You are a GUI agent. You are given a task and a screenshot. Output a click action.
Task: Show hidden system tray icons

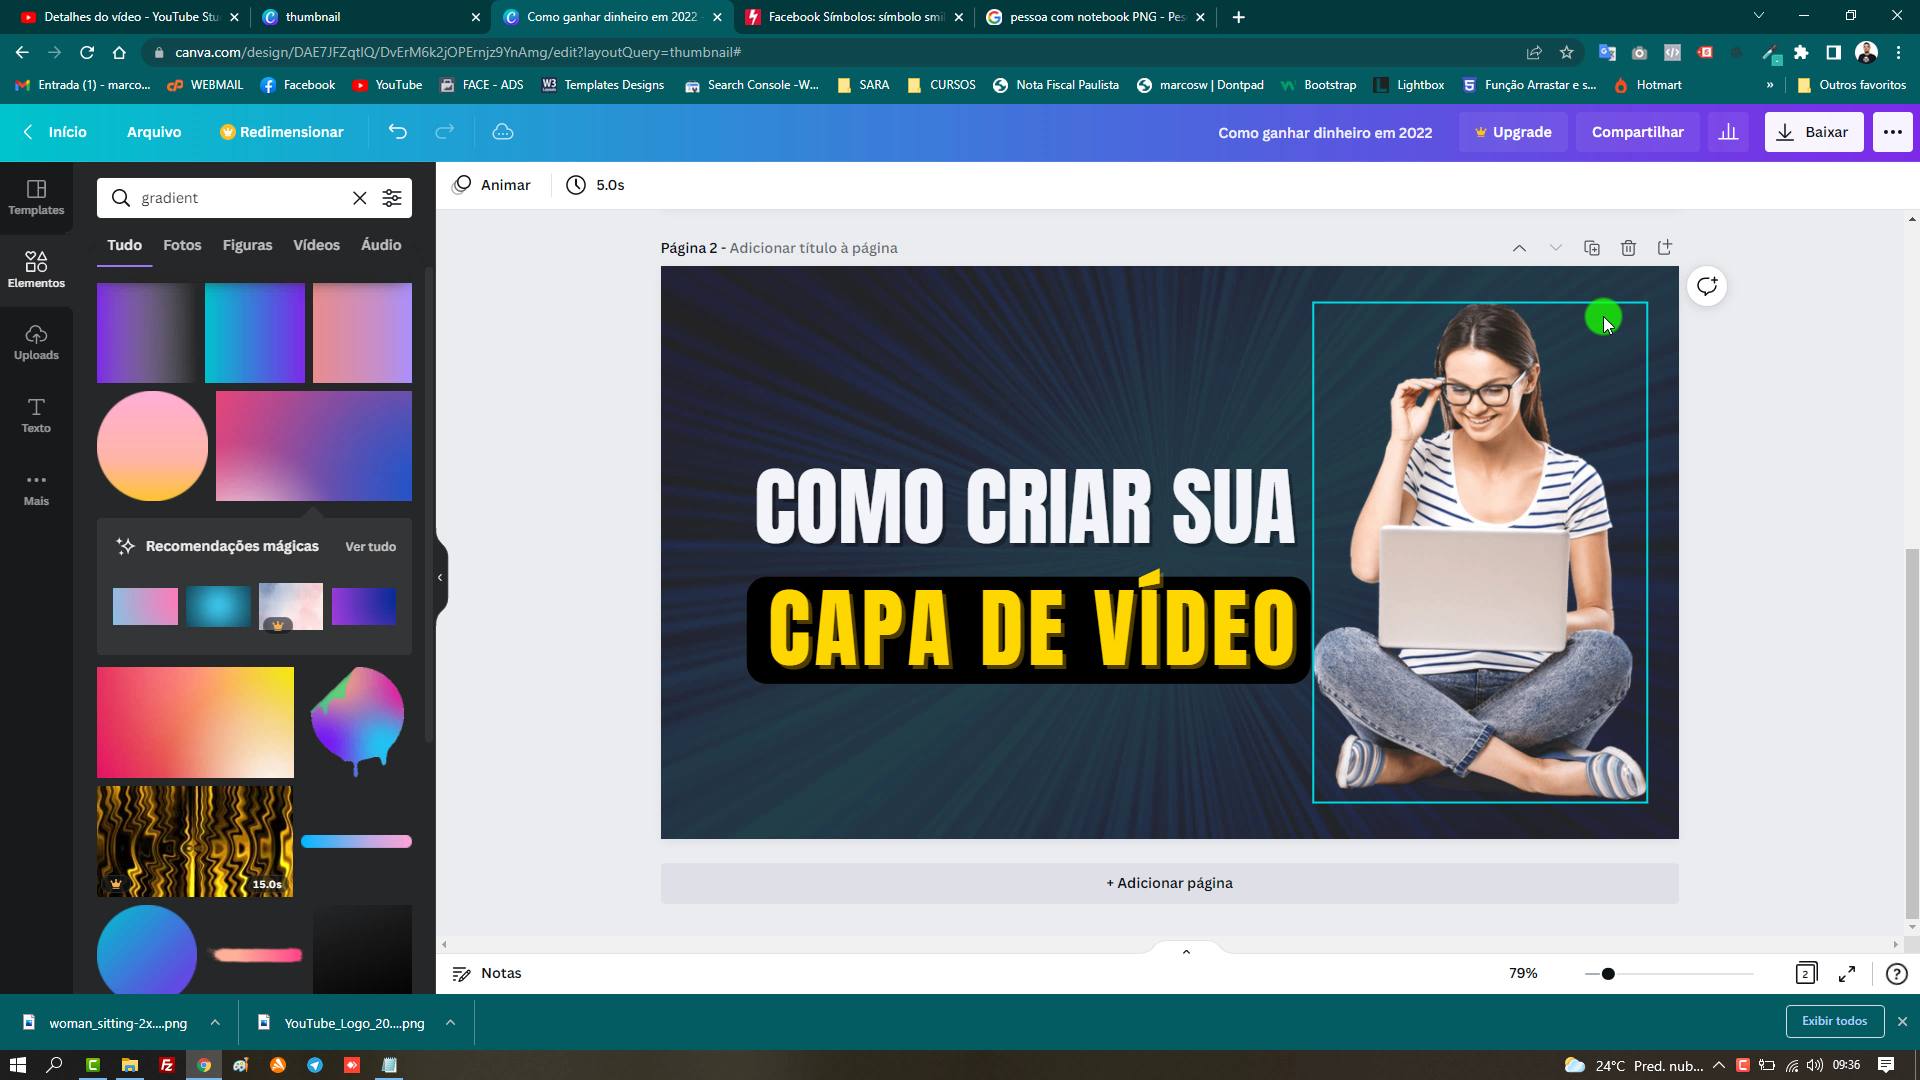1718,1065
